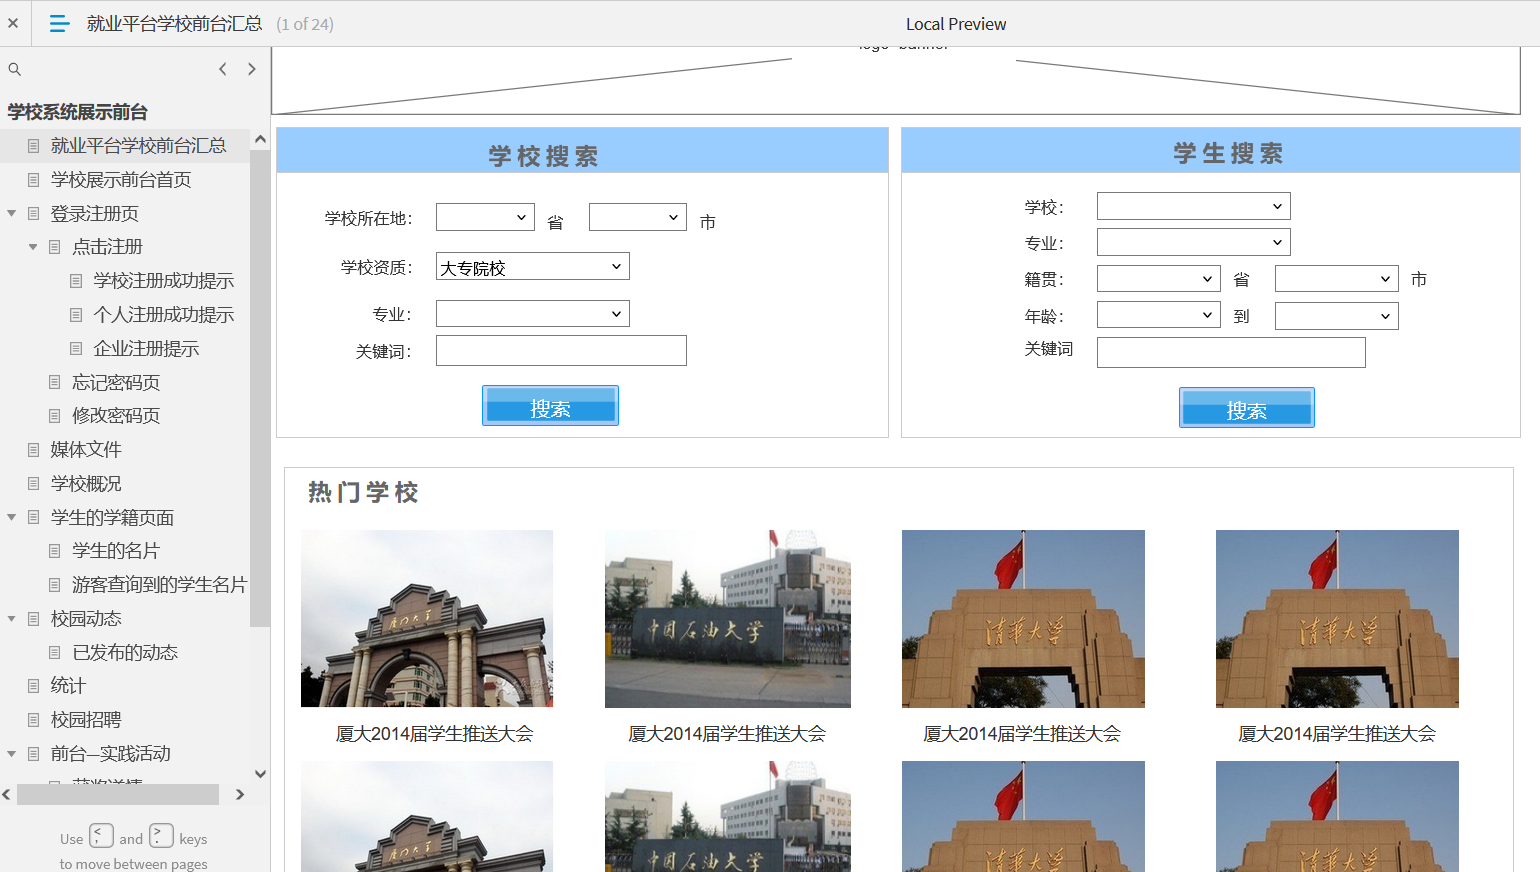Close the sitemap panel with the X icon
The image size is (1540, 872).
(x=13, y=23)
